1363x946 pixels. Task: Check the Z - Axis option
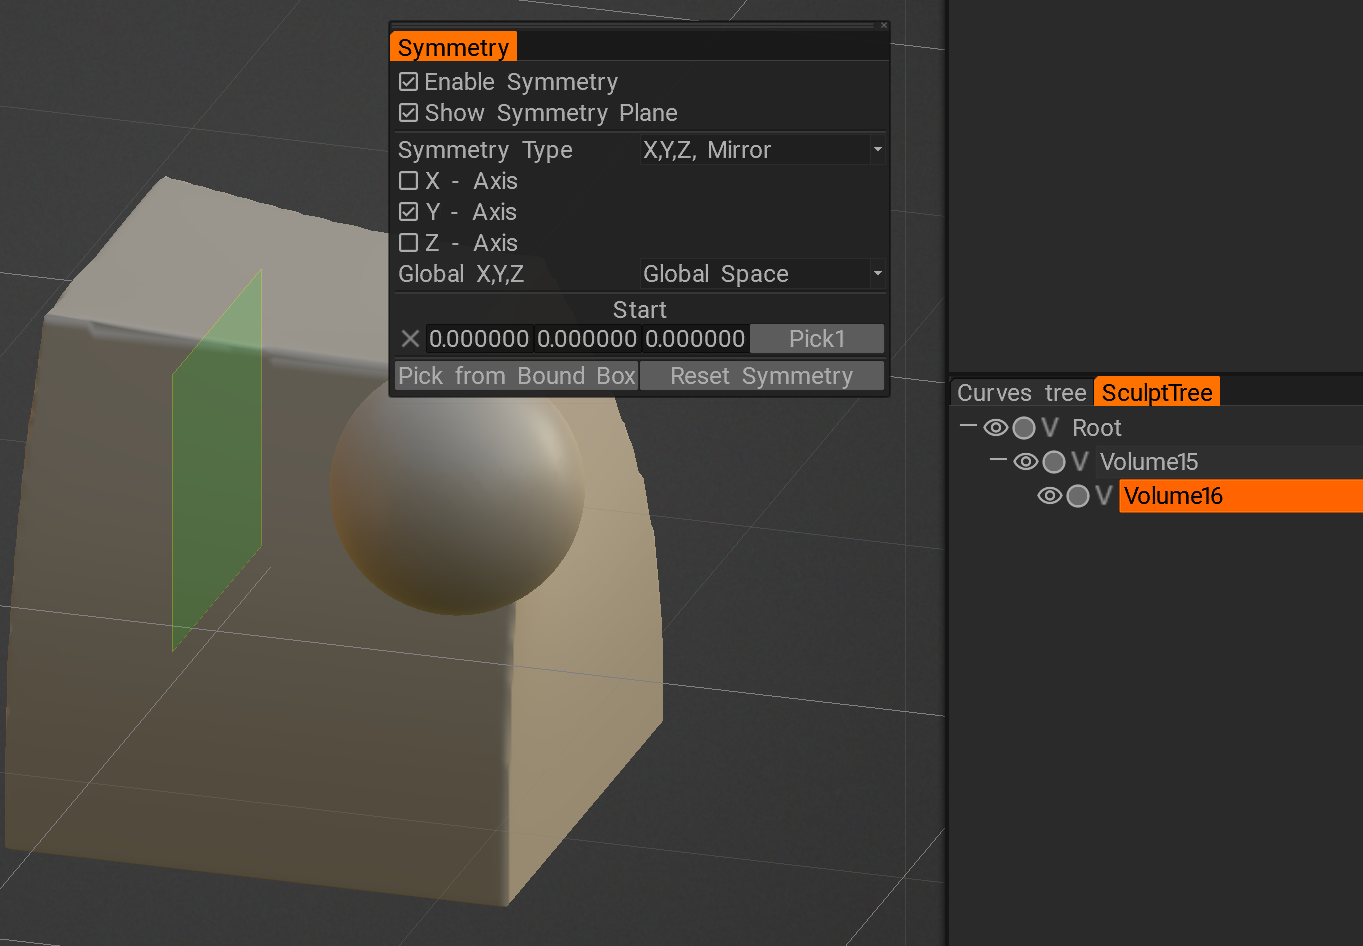coord(408,243)
